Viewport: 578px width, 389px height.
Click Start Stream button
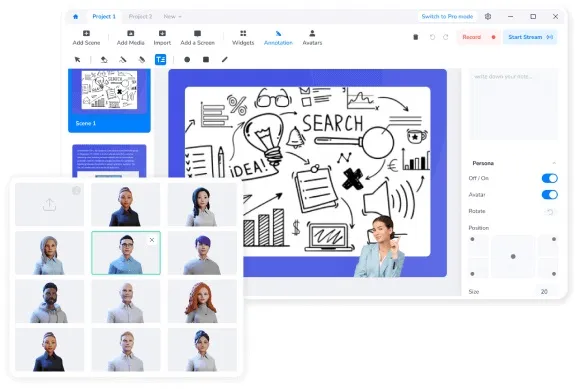point(530,37)
